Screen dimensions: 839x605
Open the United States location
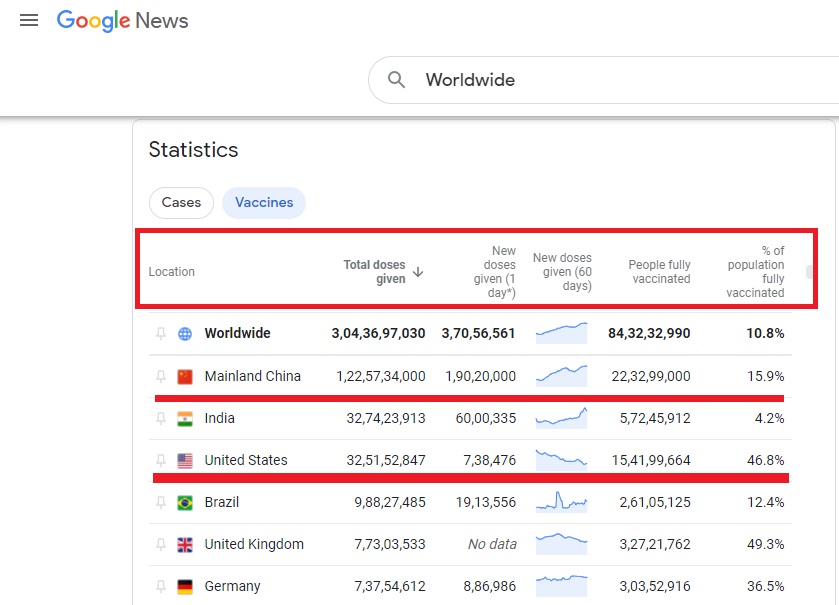coord(246,460)
